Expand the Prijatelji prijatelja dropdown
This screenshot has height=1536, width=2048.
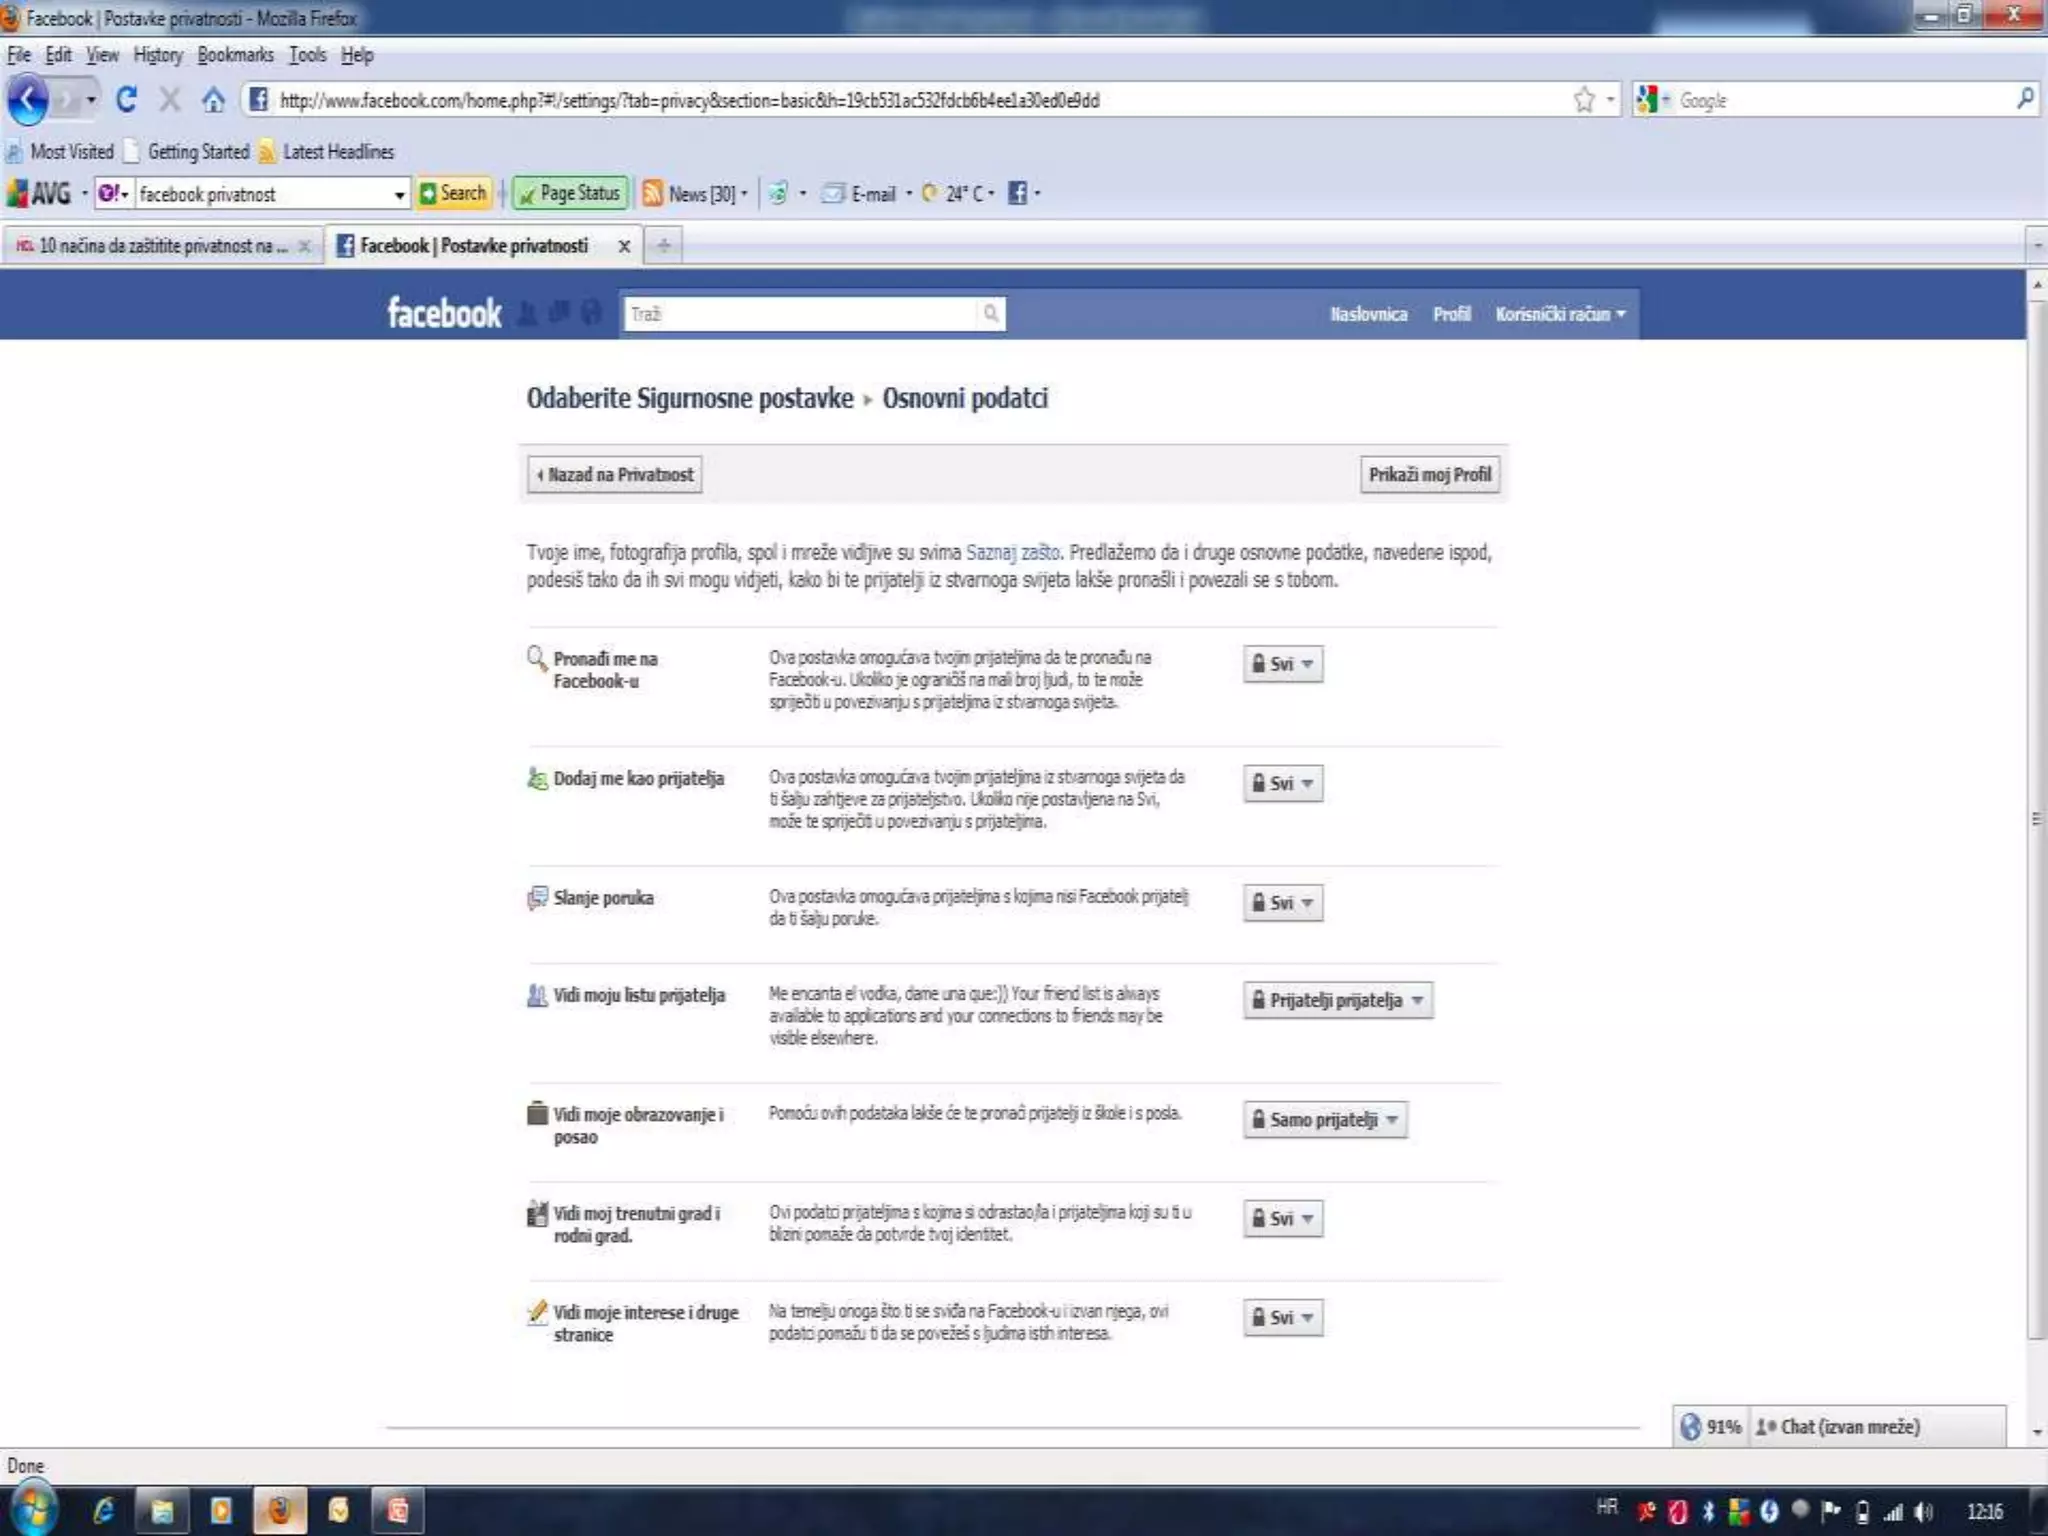click(x=1337, y=1000)
